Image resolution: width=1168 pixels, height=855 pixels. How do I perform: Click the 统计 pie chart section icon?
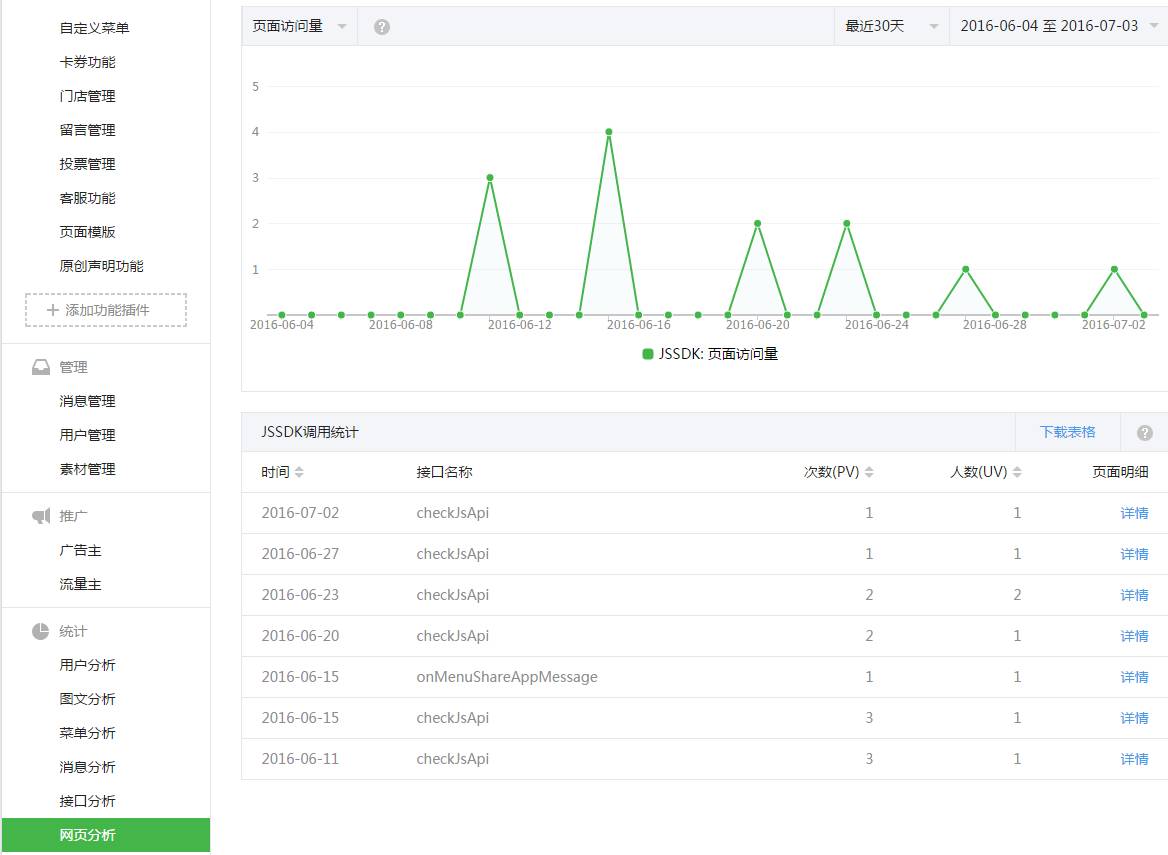(x=40, y=631)
